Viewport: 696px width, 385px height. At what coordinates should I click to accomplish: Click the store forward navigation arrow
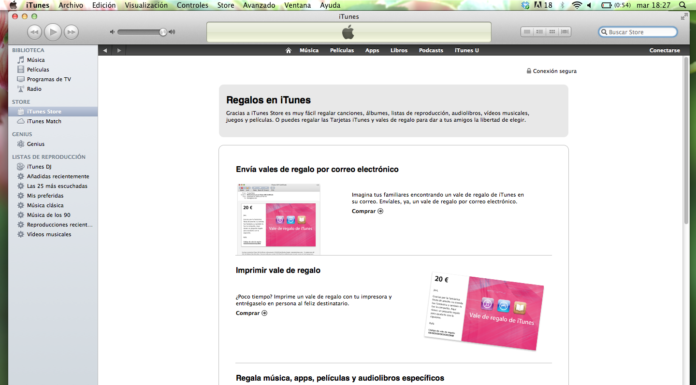tap(119, 51)
